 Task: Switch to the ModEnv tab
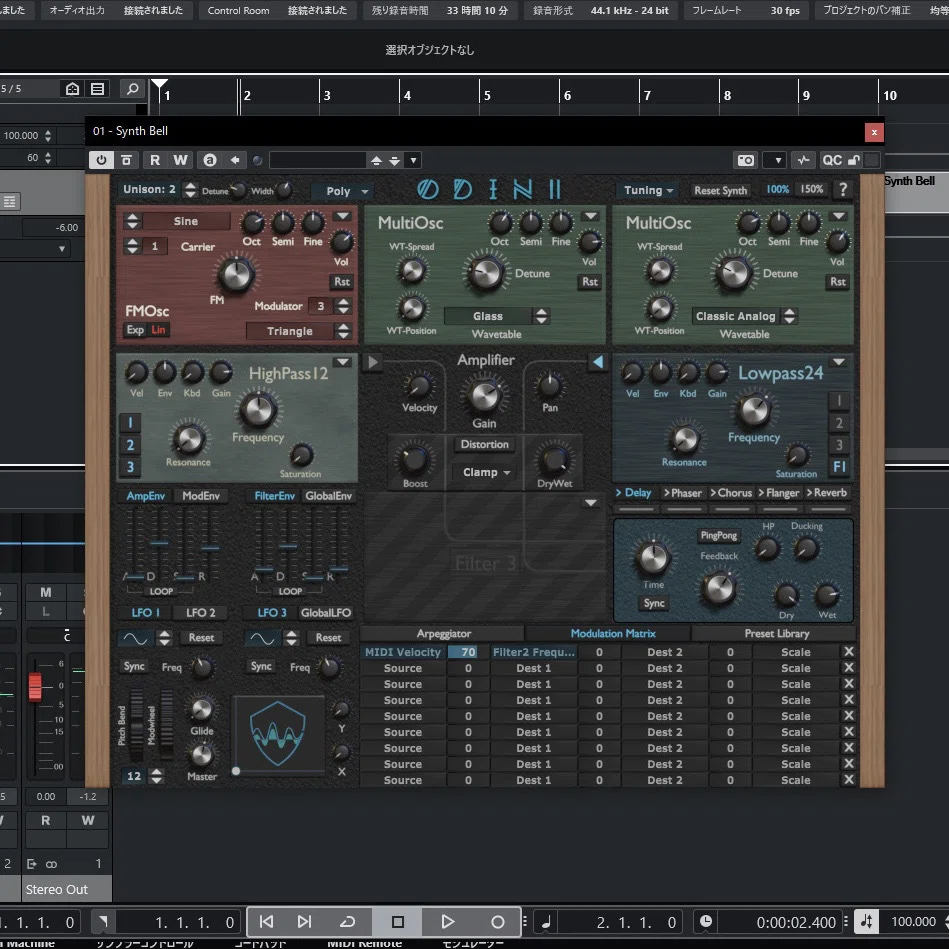(x=201, y=496)
